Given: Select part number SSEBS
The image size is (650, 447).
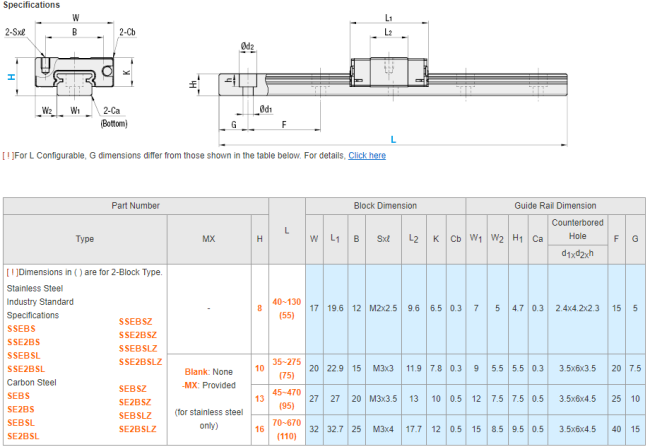Looking at the screenshot, I should click(x=21, y=328).
